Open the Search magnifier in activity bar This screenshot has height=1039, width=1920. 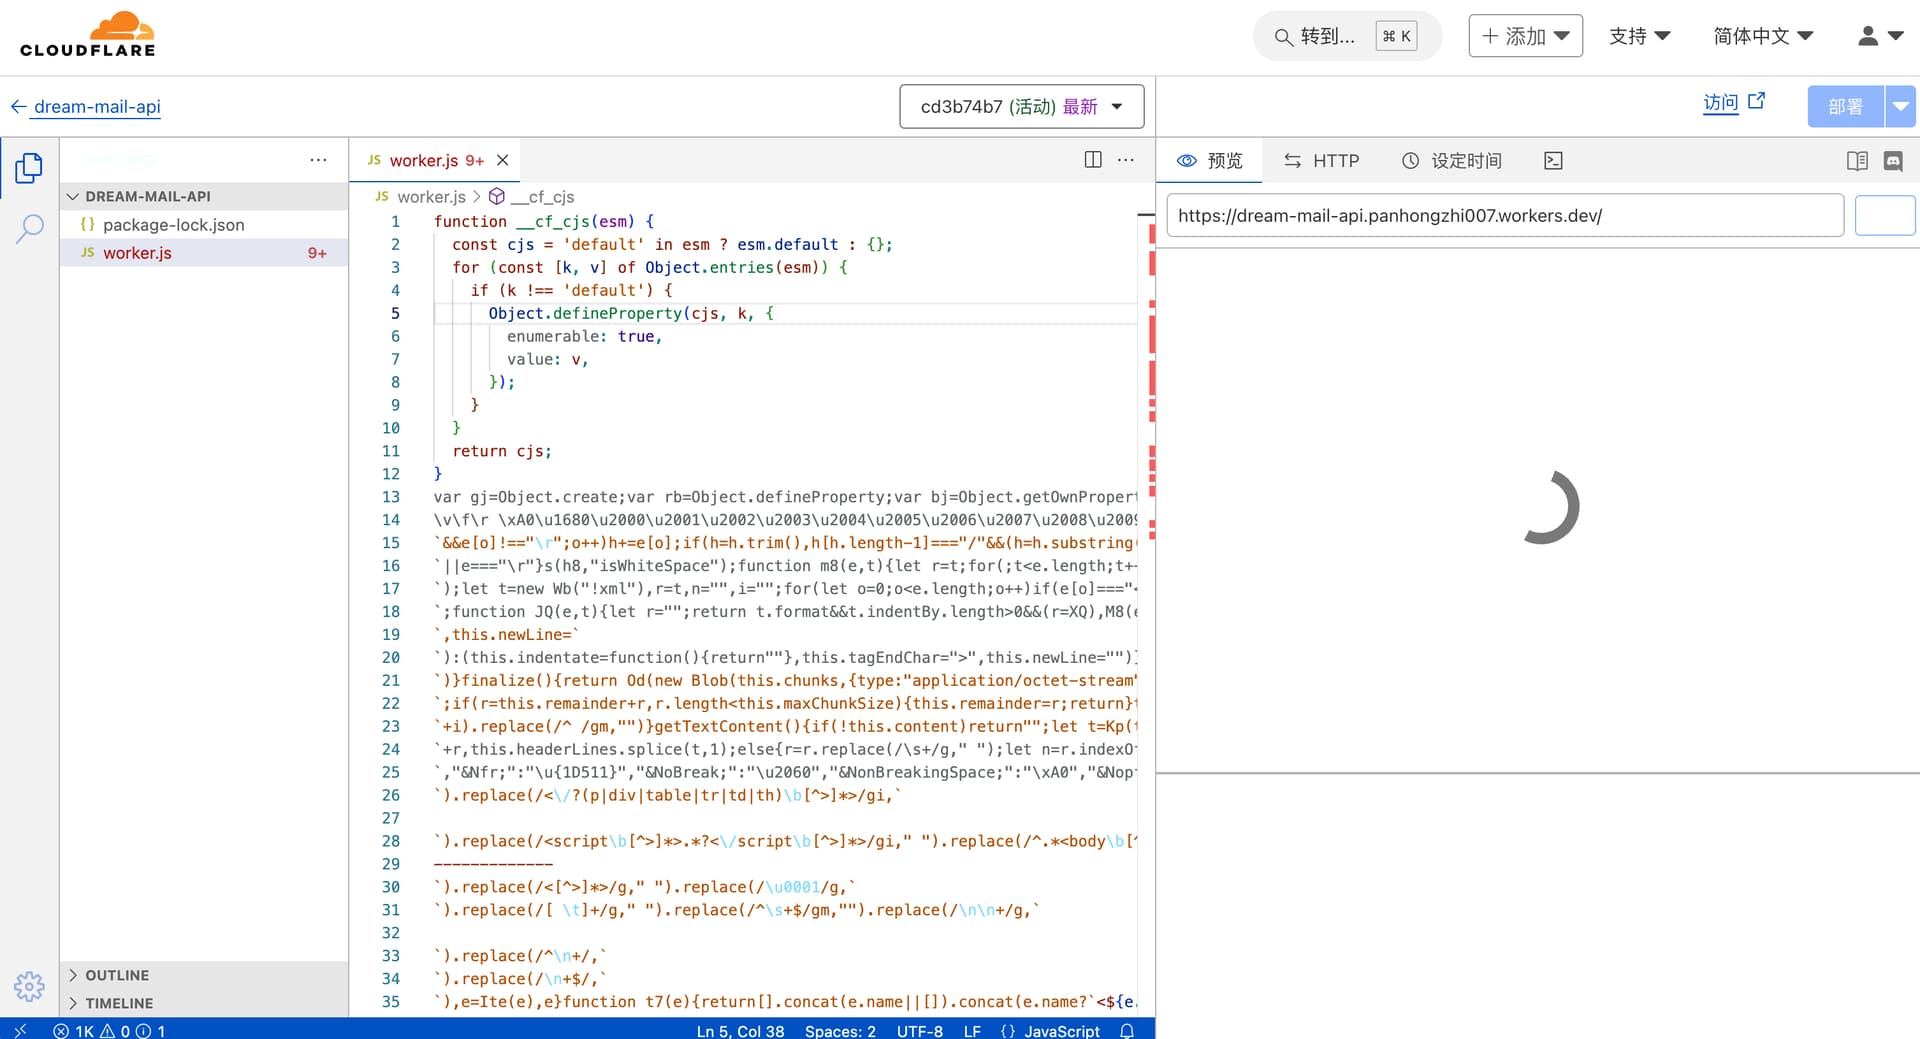point(29,228)
